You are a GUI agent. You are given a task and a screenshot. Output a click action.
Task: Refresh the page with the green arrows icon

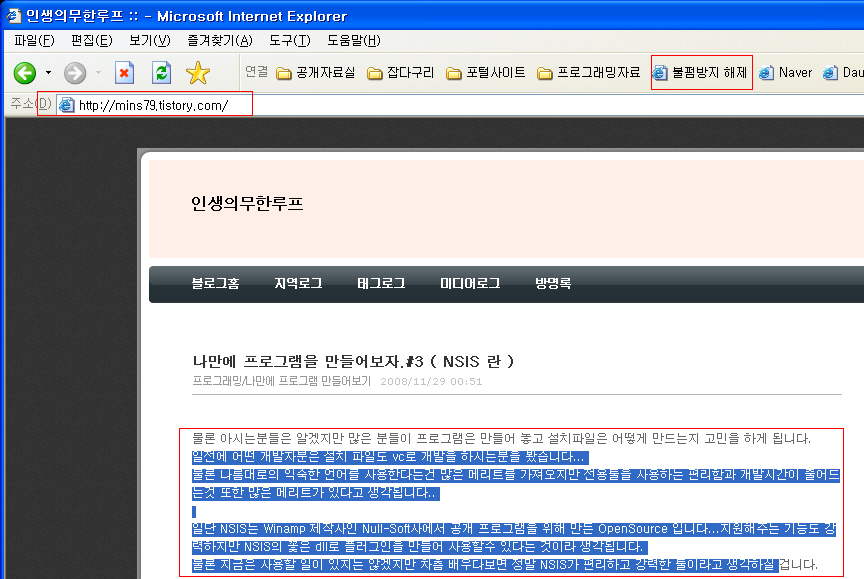click(x=161, y=73)
